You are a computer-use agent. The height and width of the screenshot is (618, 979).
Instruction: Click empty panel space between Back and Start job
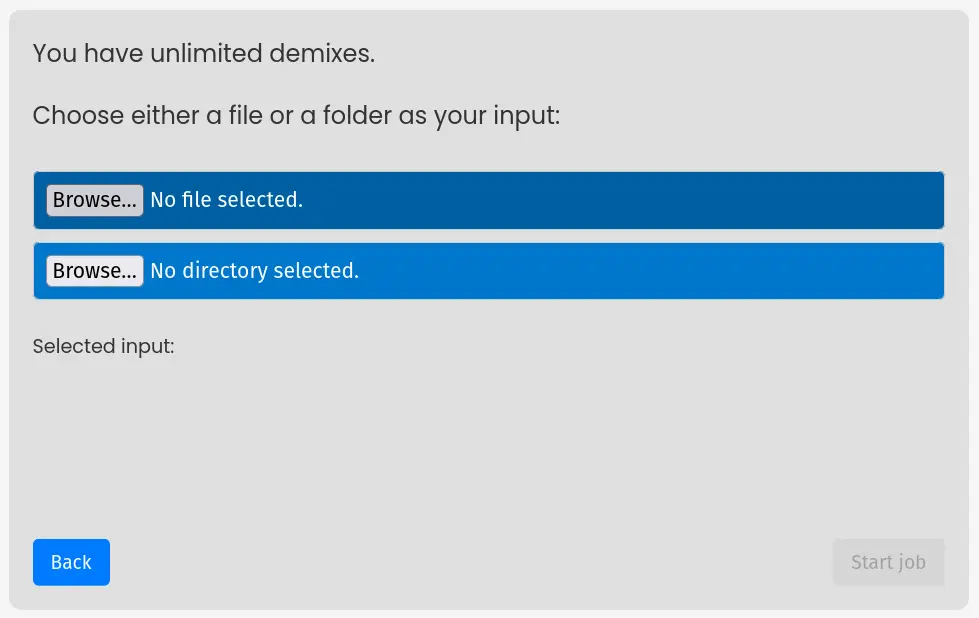click(x=470, y=562)
